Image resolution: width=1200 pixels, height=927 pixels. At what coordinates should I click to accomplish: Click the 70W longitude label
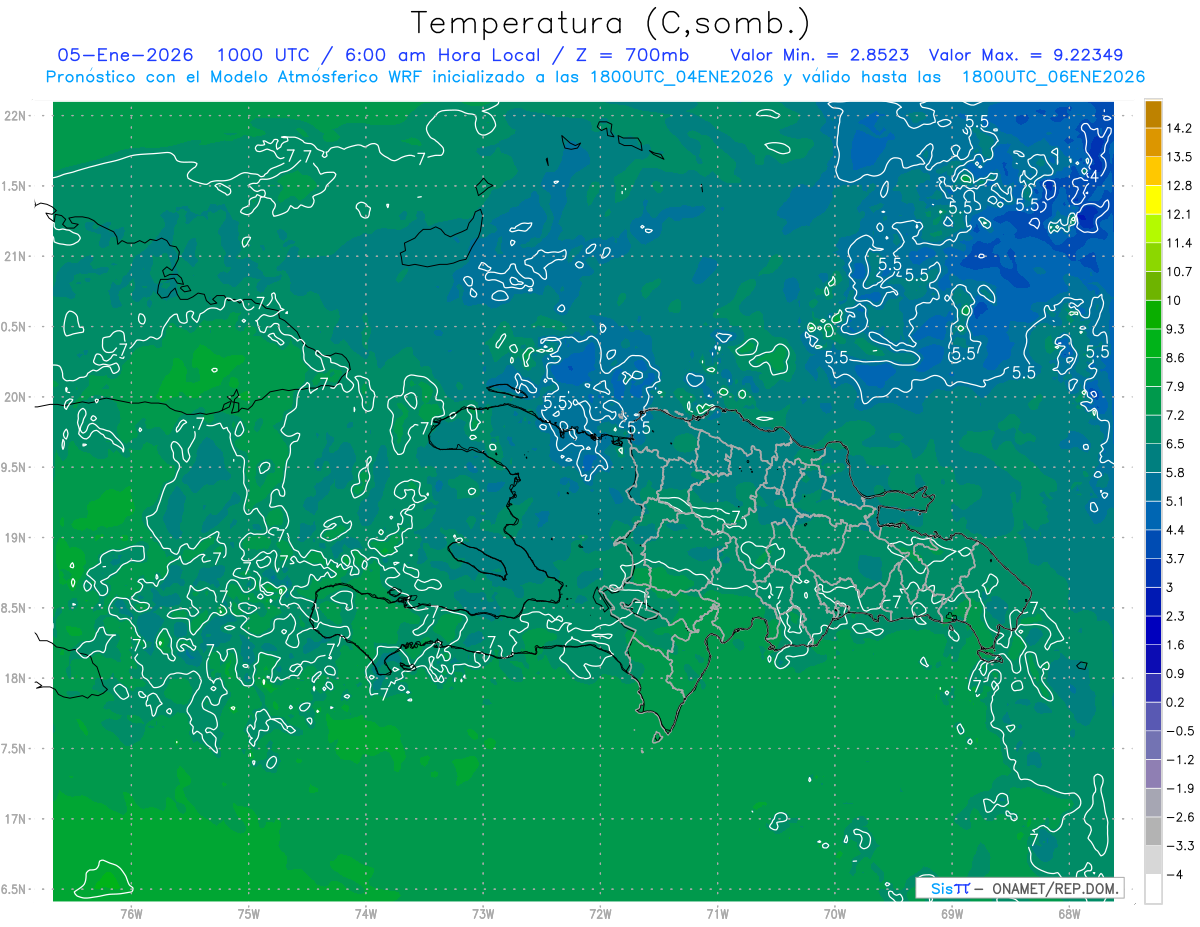coord(835,913)
